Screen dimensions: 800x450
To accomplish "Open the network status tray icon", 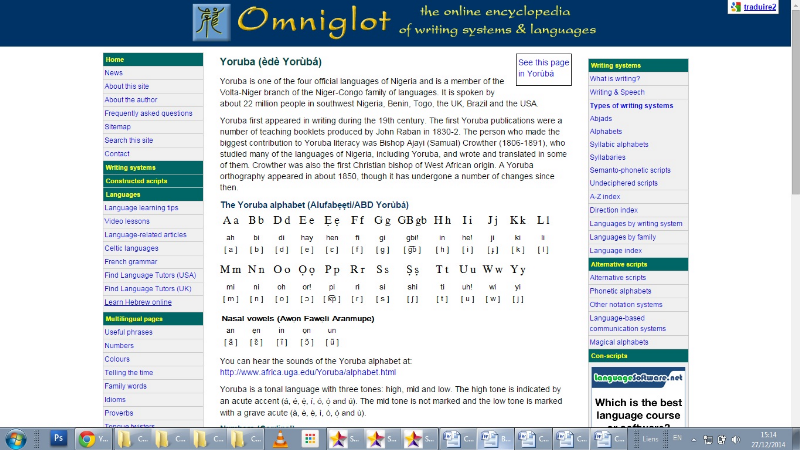I will 708,439.
